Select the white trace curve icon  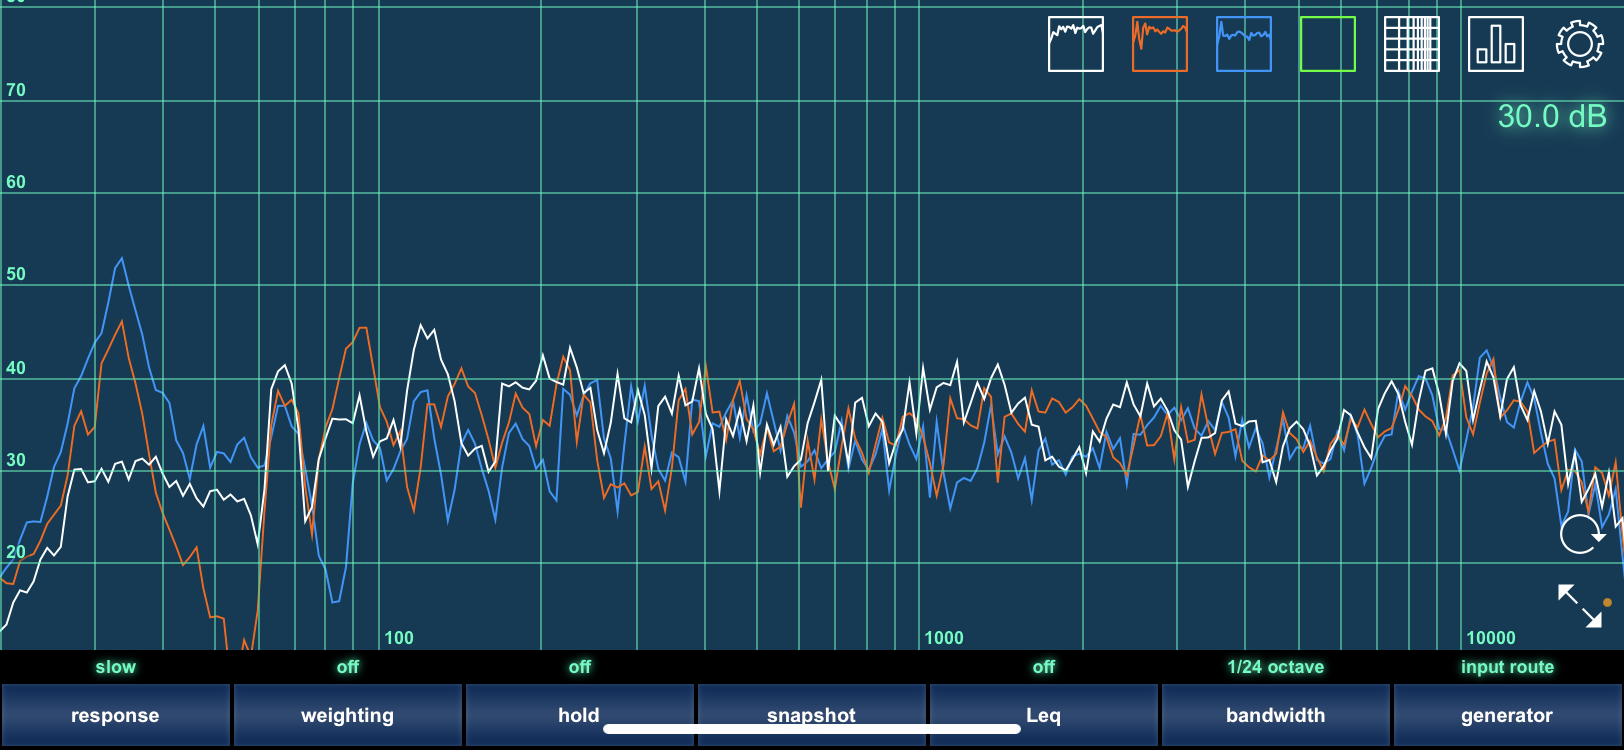tap(1075, 44)
